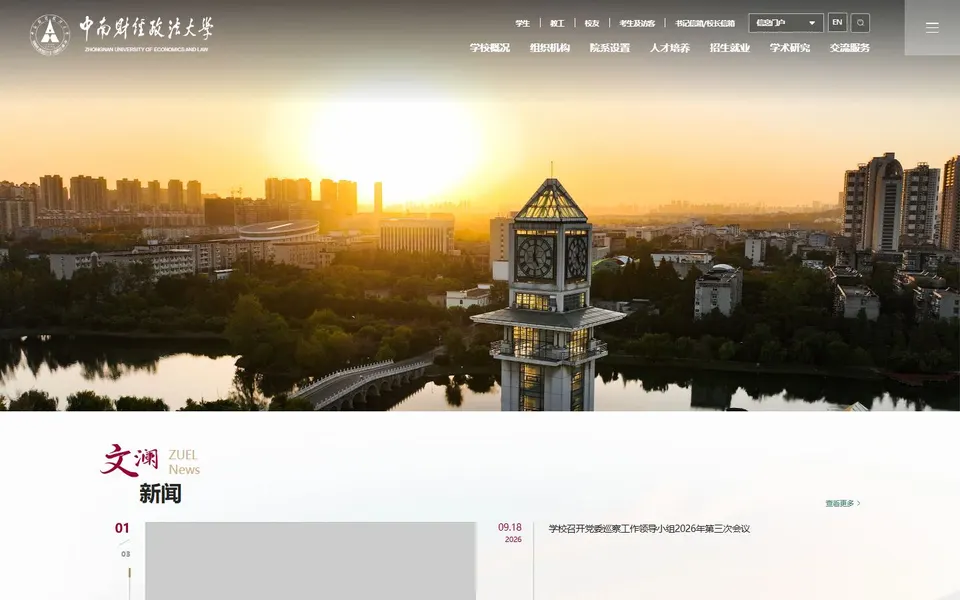Open the hamburger menu icon
This screenshot has height=600, width=960.
(x=932, y=28)
